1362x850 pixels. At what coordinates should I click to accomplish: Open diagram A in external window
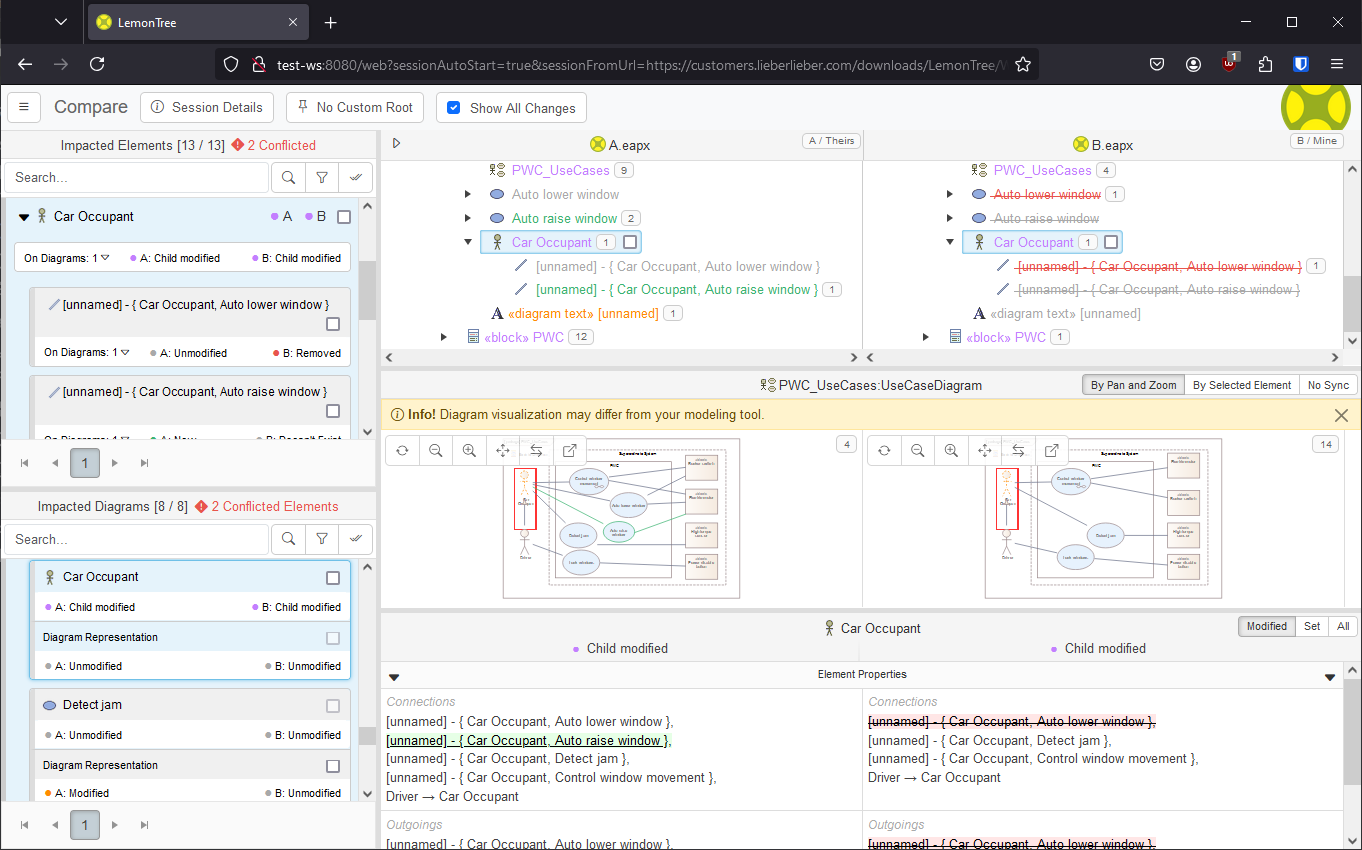[x=570, y=450]
